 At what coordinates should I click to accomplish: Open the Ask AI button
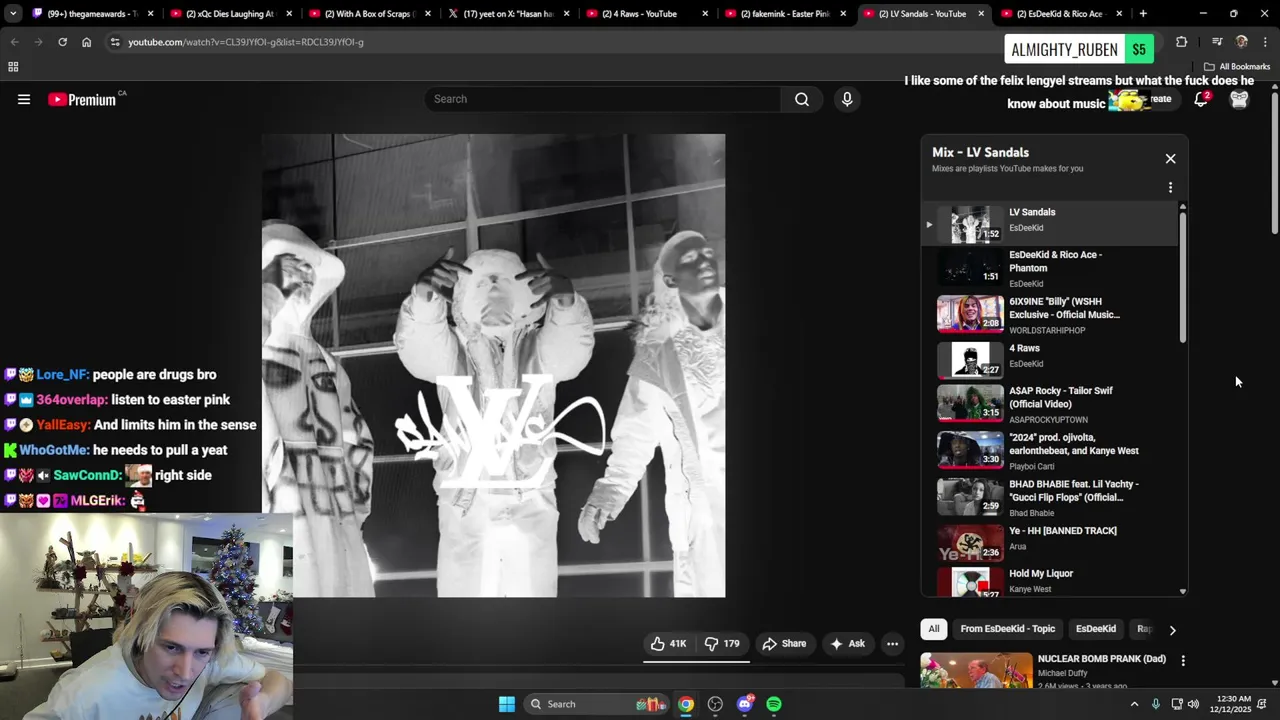pyautogui.click(x=847, y=644)
